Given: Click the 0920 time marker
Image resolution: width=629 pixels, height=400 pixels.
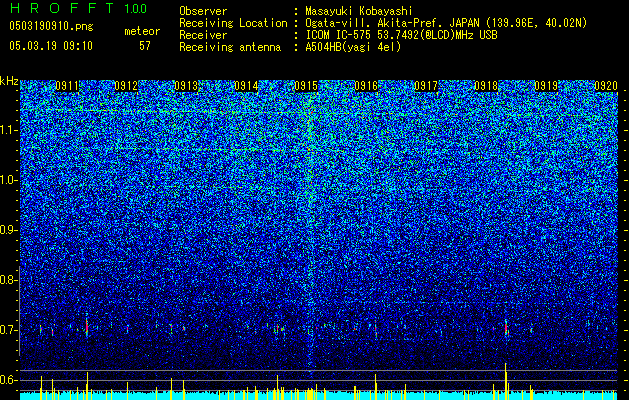Looking at the screenshot, I should tap(606, 86).
